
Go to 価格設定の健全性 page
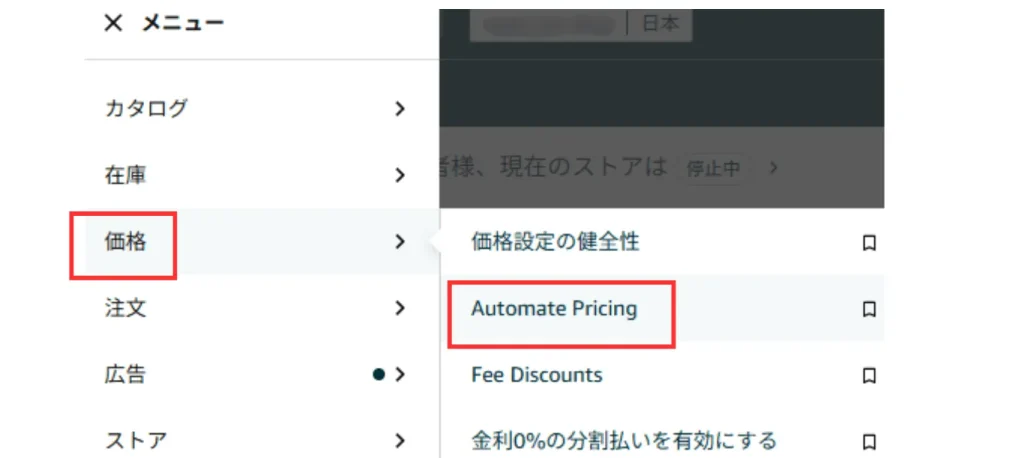(x=555, y=242)
